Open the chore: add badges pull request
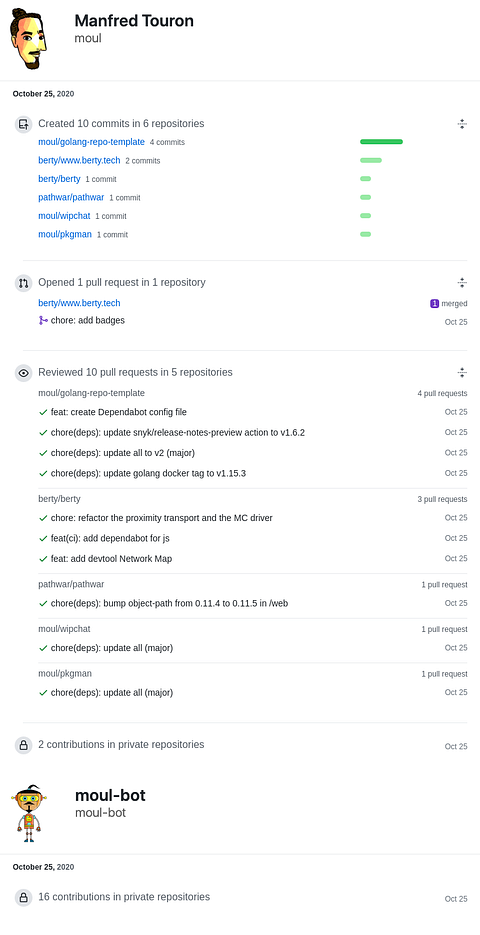This screenshot has height=935, width=480. coord(88,320)
